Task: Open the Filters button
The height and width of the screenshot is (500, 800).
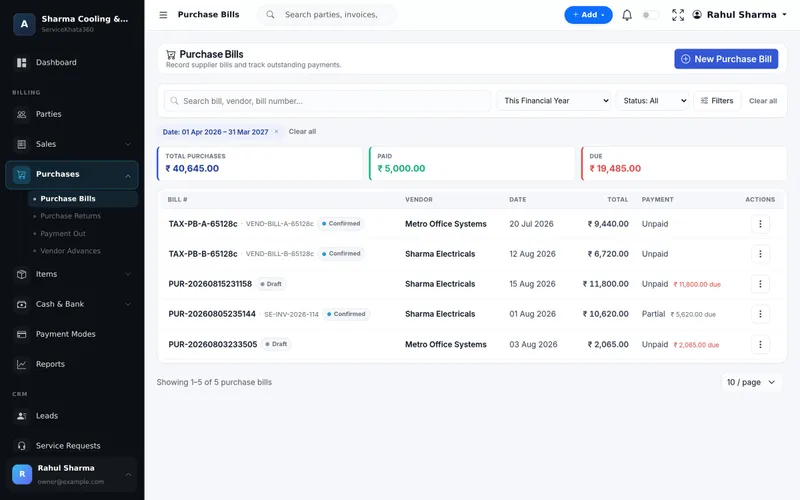Action: tap(717, 101)
